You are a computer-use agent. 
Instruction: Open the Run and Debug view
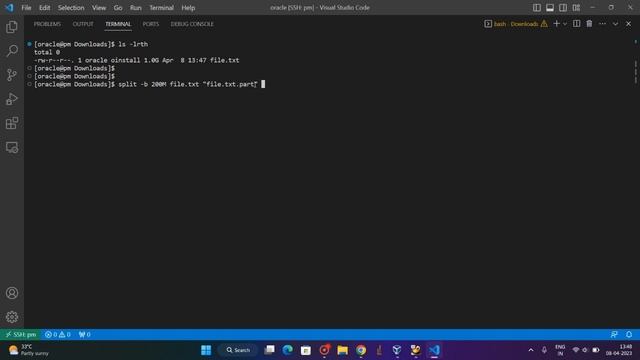tap(12, 99)
